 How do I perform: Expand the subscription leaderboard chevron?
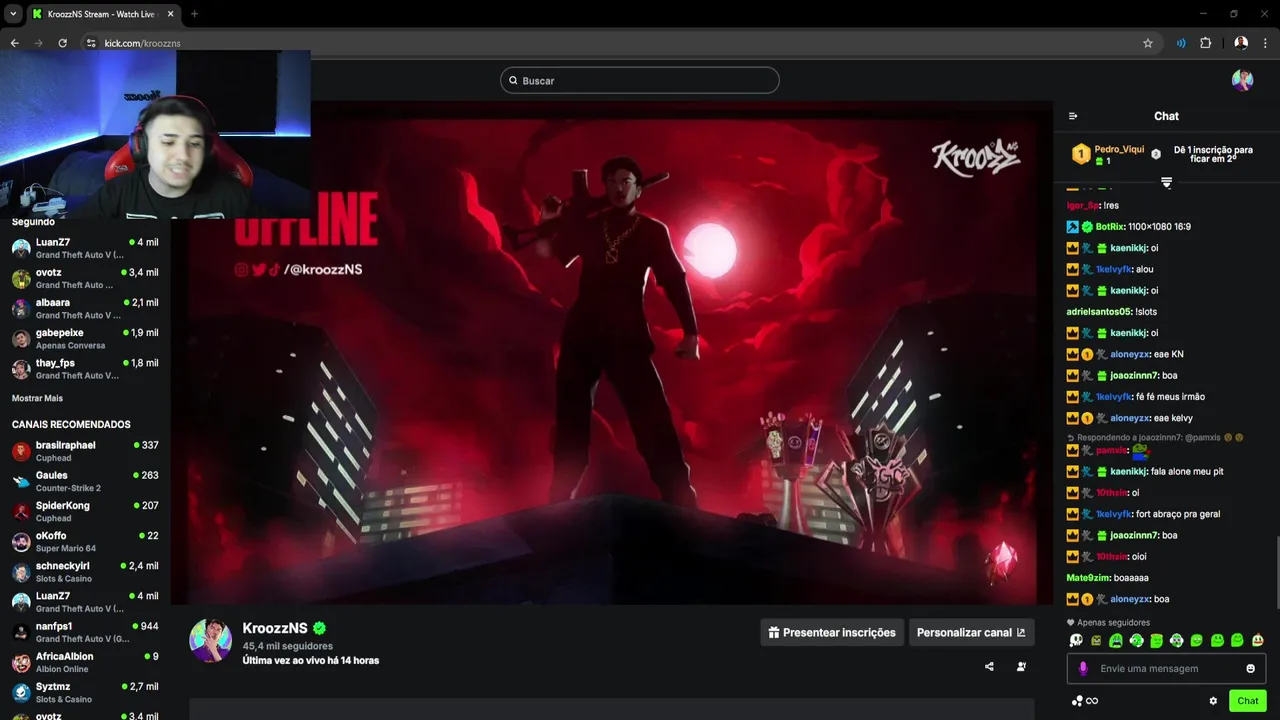point(1166,182)
